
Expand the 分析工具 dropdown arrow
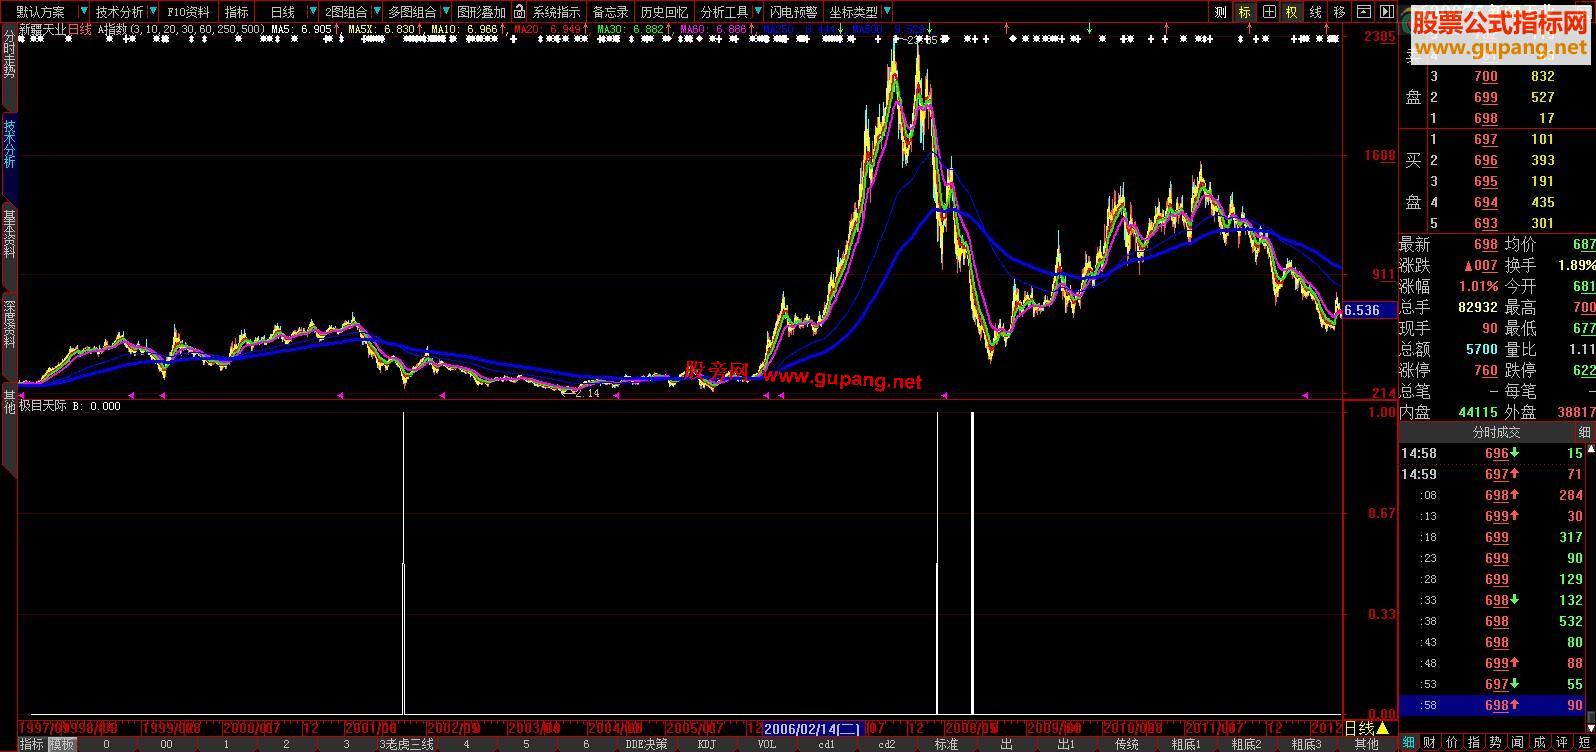tap(756, 12)
